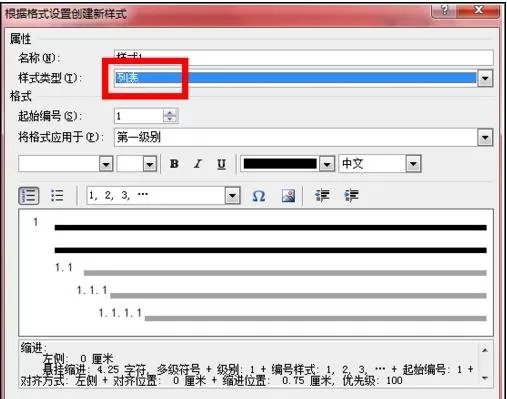Click the 缩进 description text
Image resolution: width=507 pixels, height=399 pixels.
click(248, 364)
